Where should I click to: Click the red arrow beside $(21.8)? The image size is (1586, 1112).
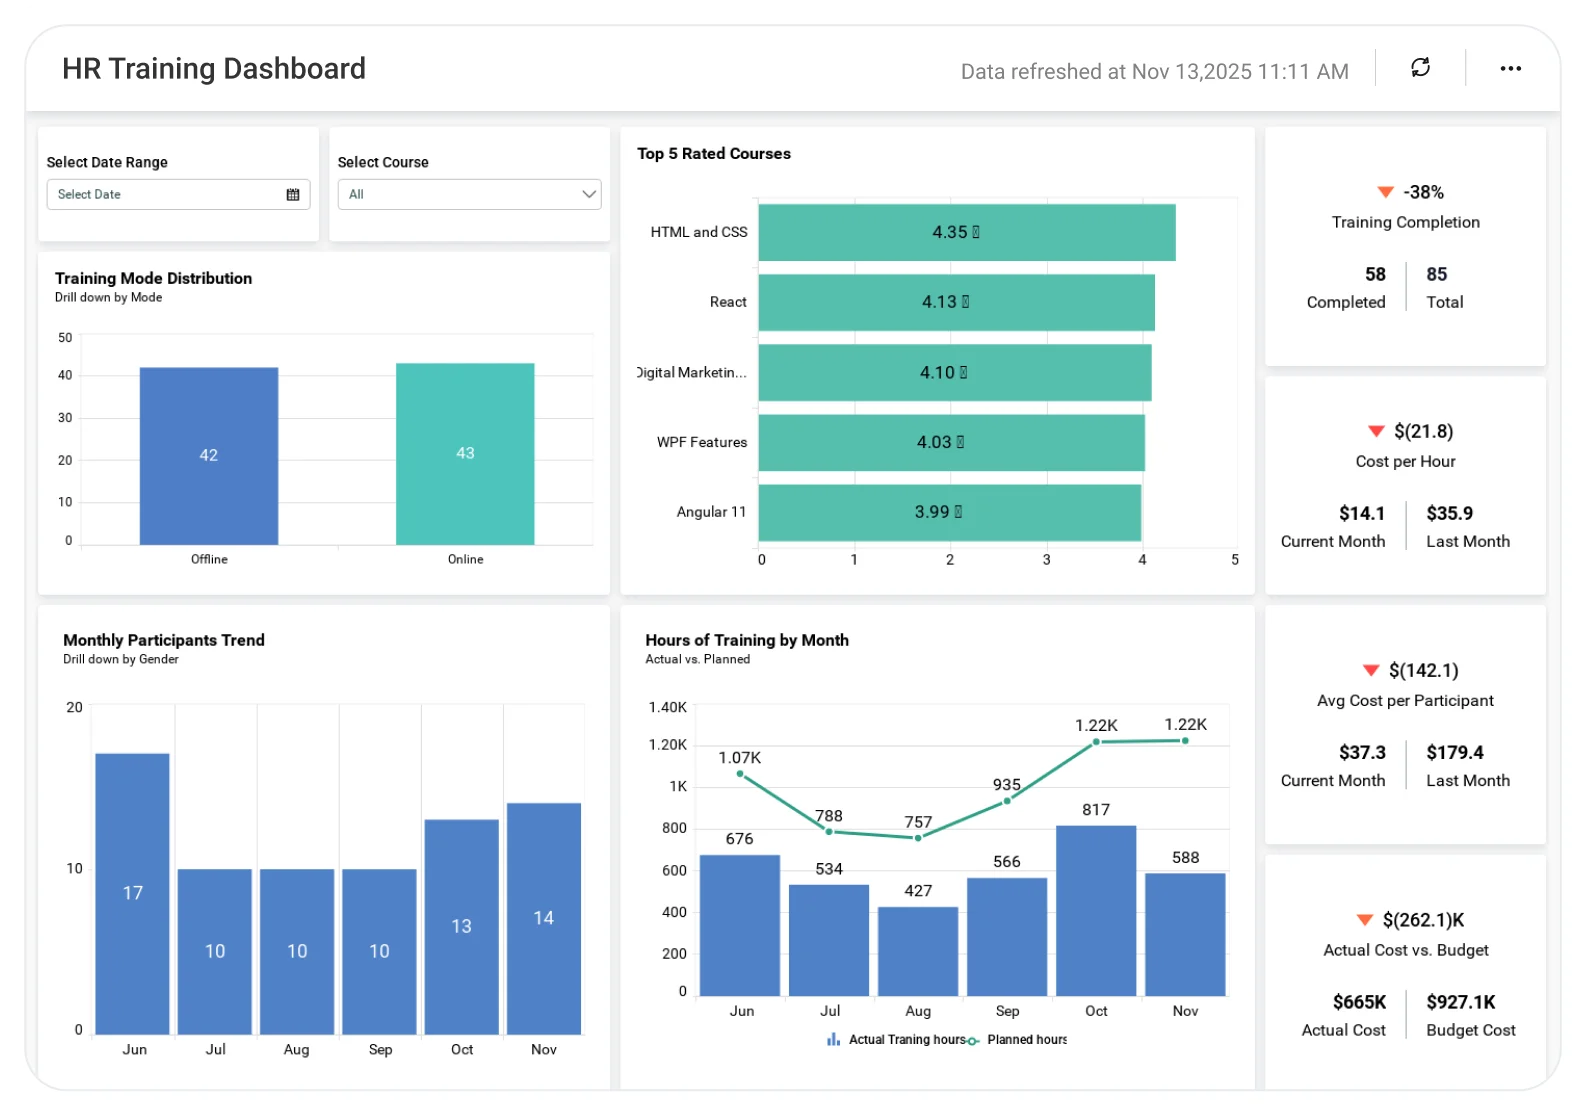tap(1376, 431)
